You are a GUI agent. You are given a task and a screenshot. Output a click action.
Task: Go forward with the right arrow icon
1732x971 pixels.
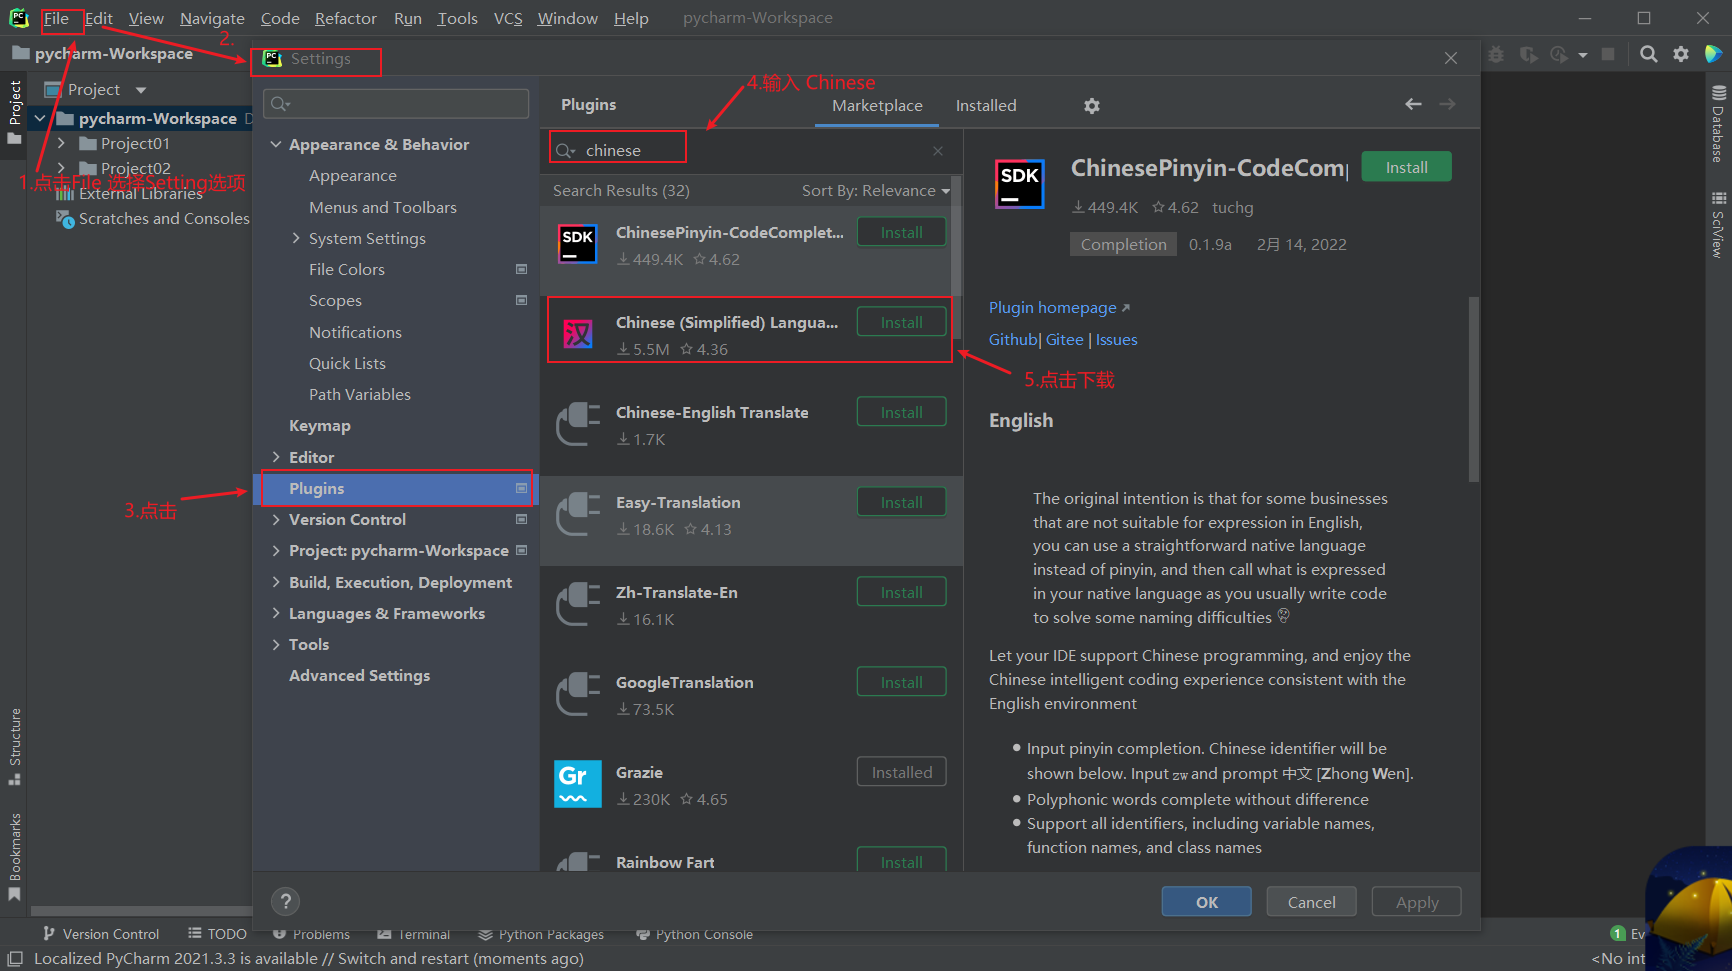(1447, 104)
